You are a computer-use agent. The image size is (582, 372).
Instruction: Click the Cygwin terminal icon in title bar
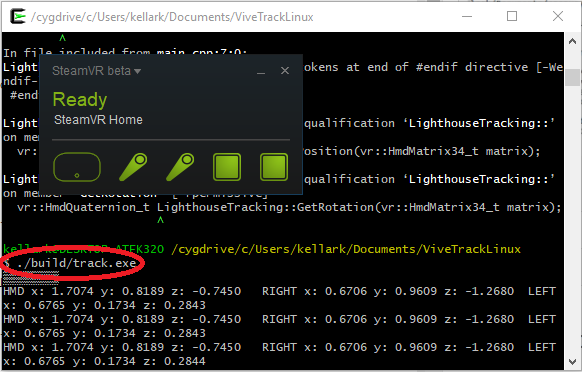[x=18, y=17]
